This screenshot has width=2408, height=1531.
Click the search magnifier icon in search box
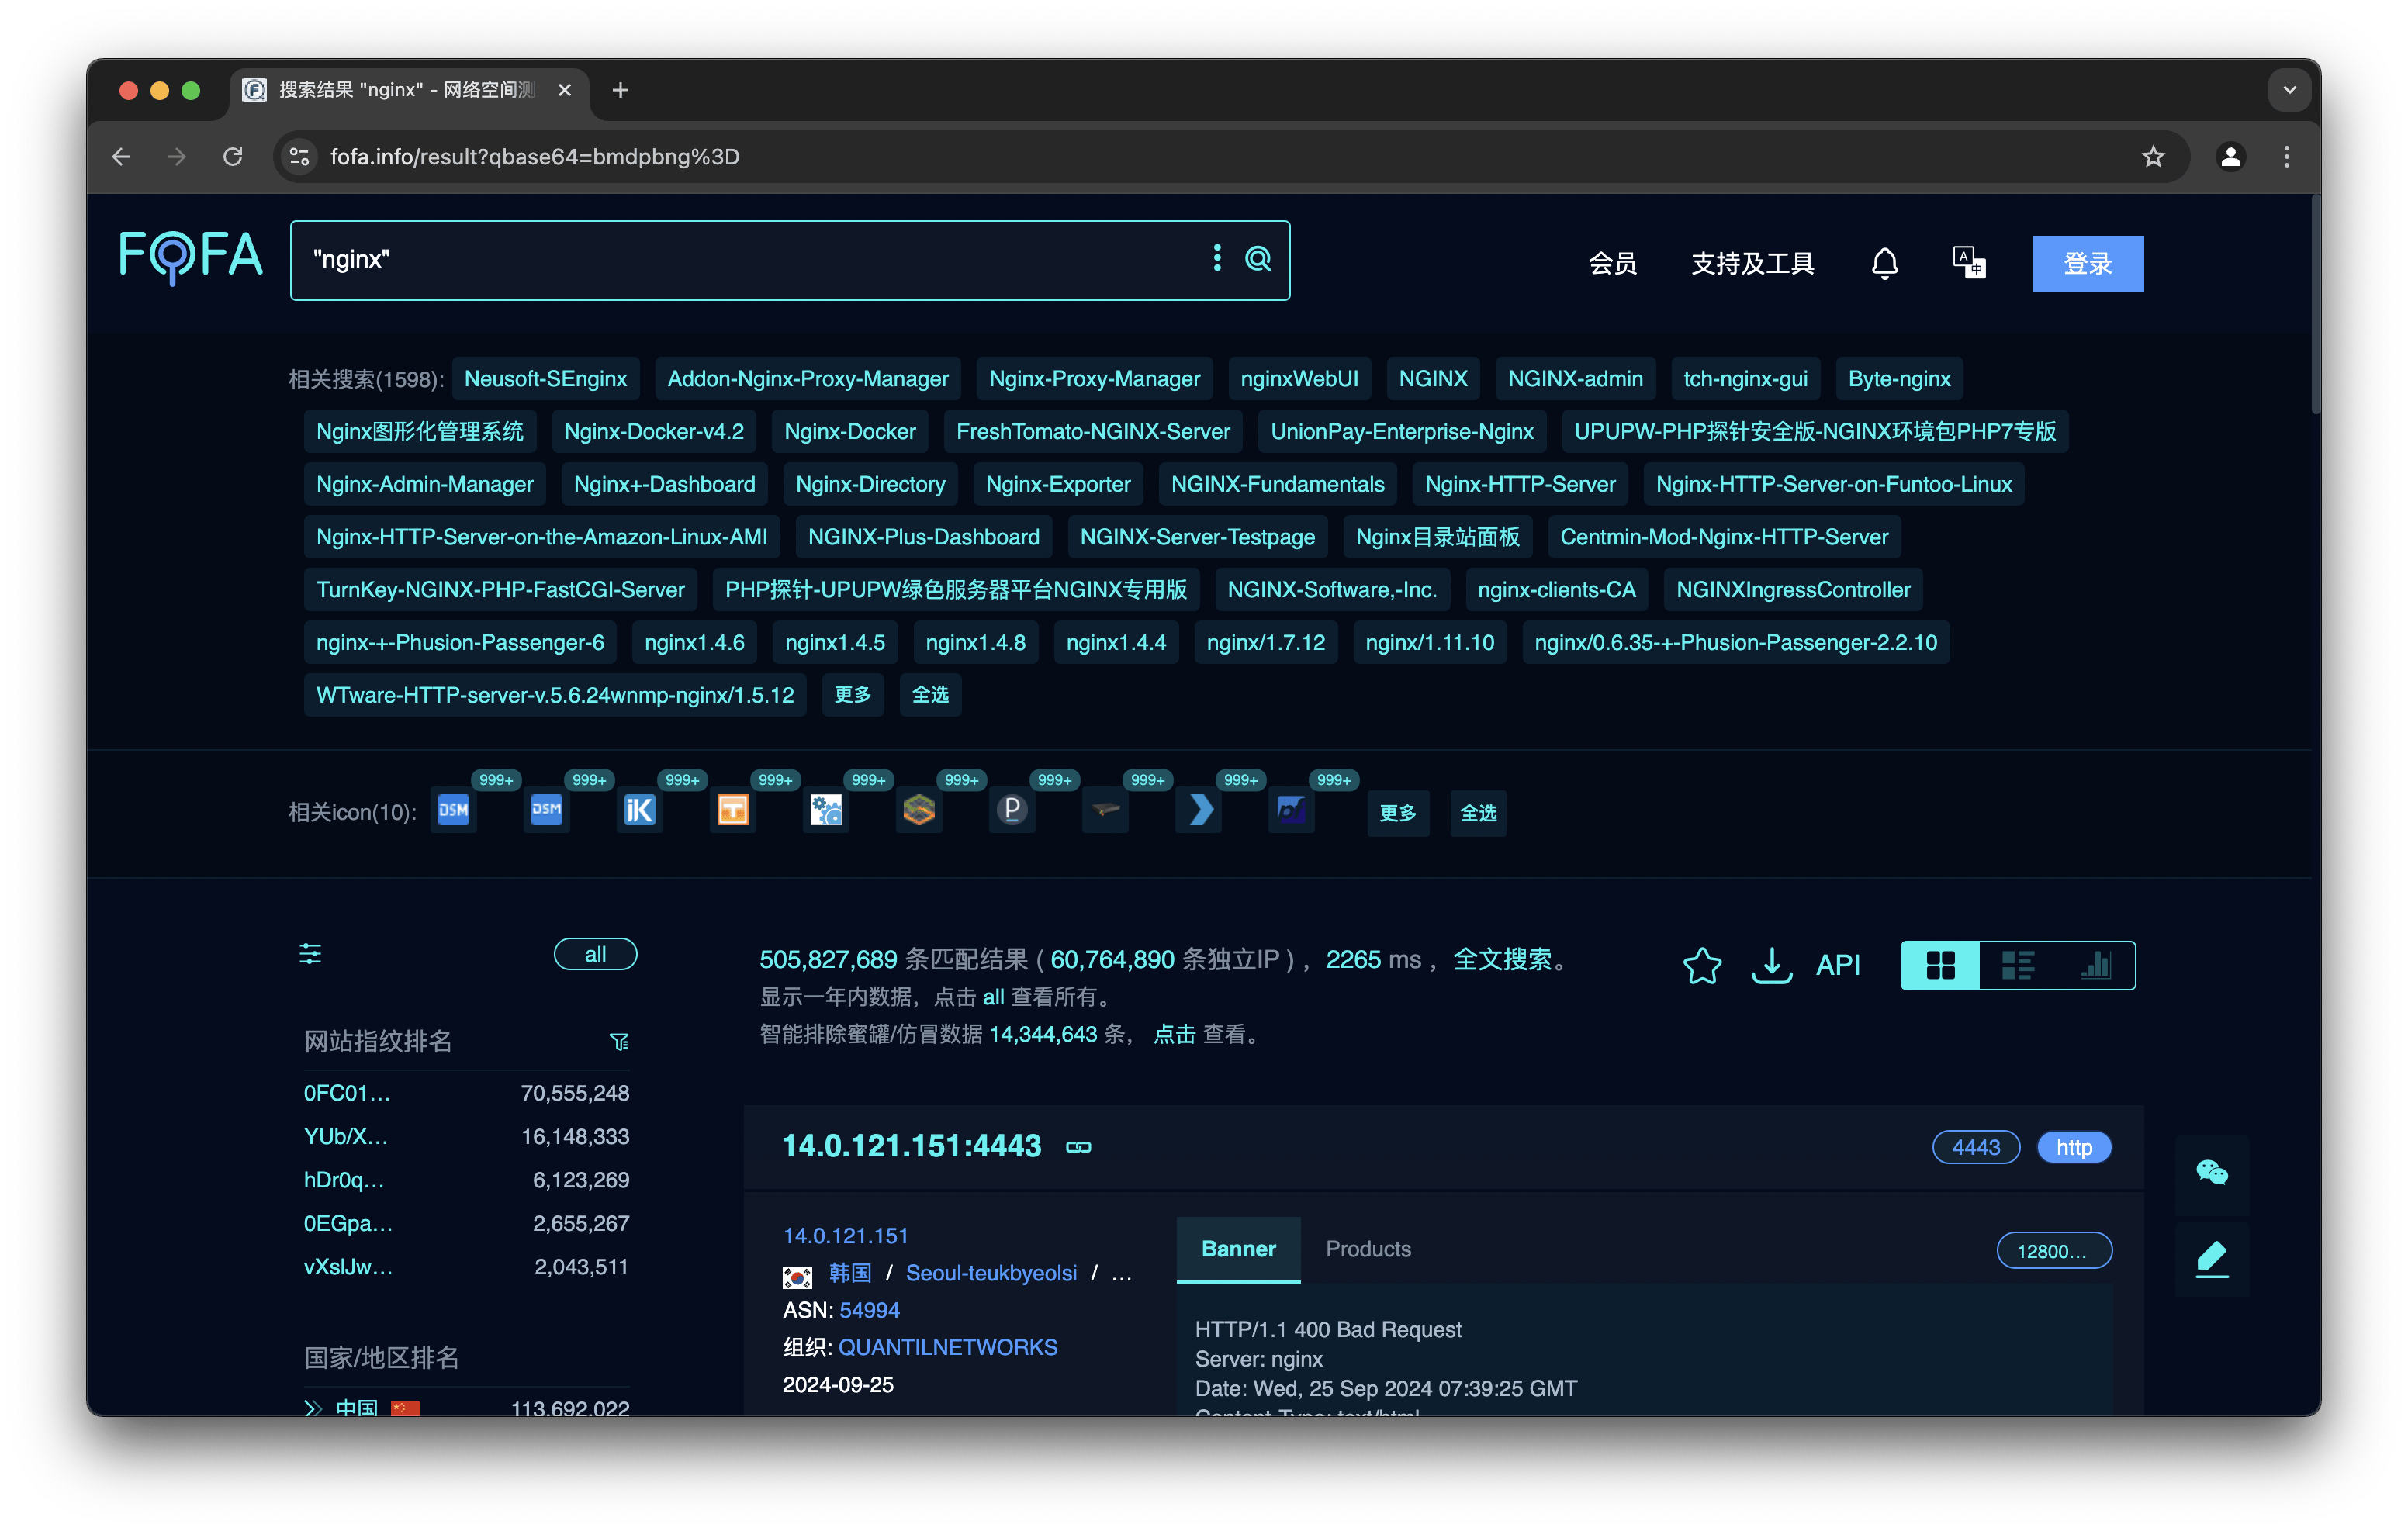pyautogui.click(x=1257, y=259)
